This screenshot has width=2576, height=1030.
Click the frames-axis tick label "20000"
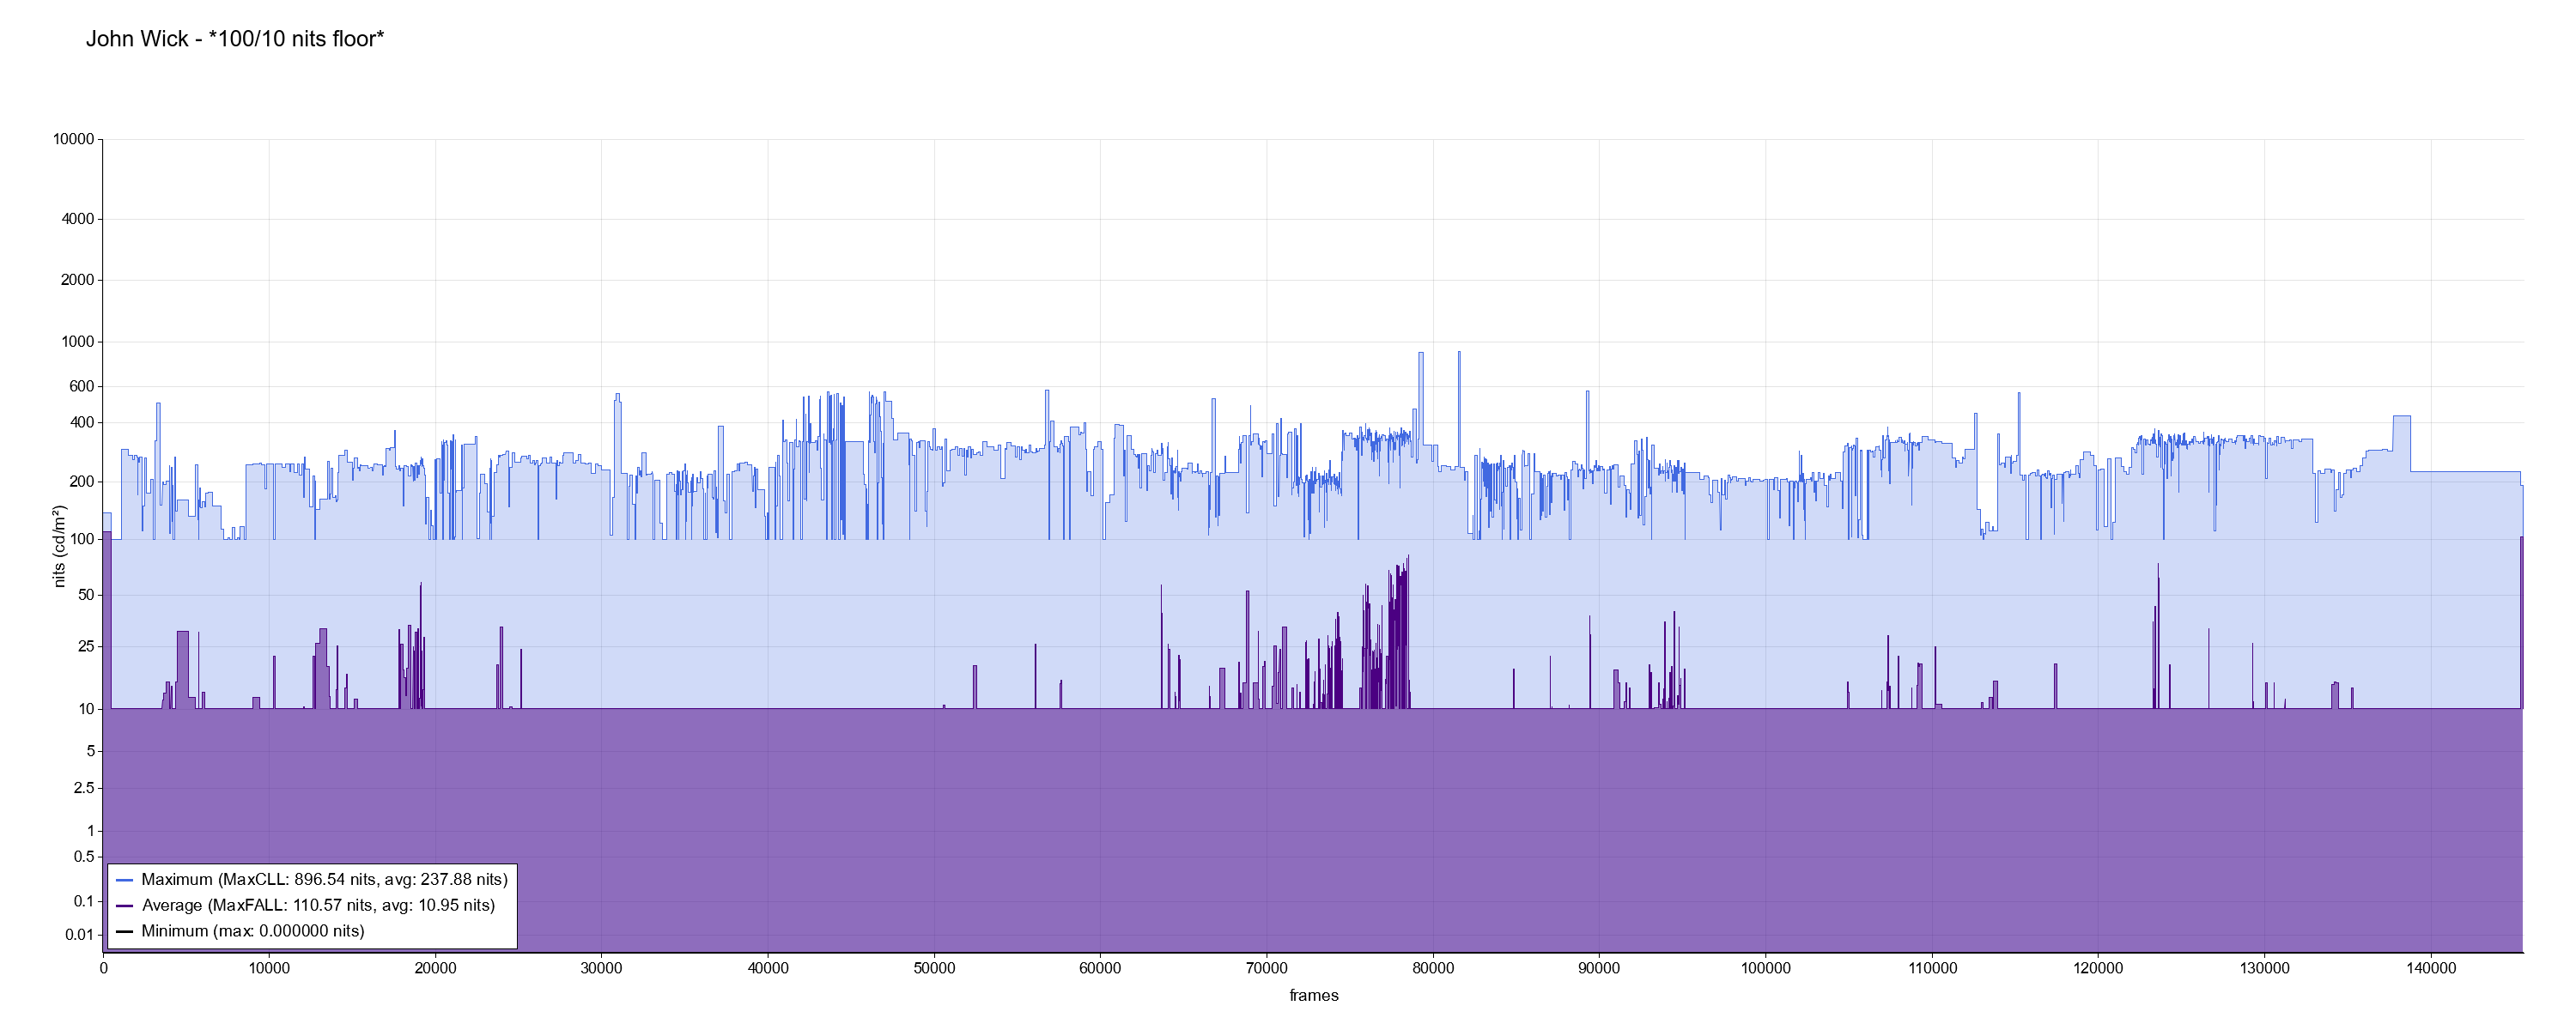coord(436,969)
